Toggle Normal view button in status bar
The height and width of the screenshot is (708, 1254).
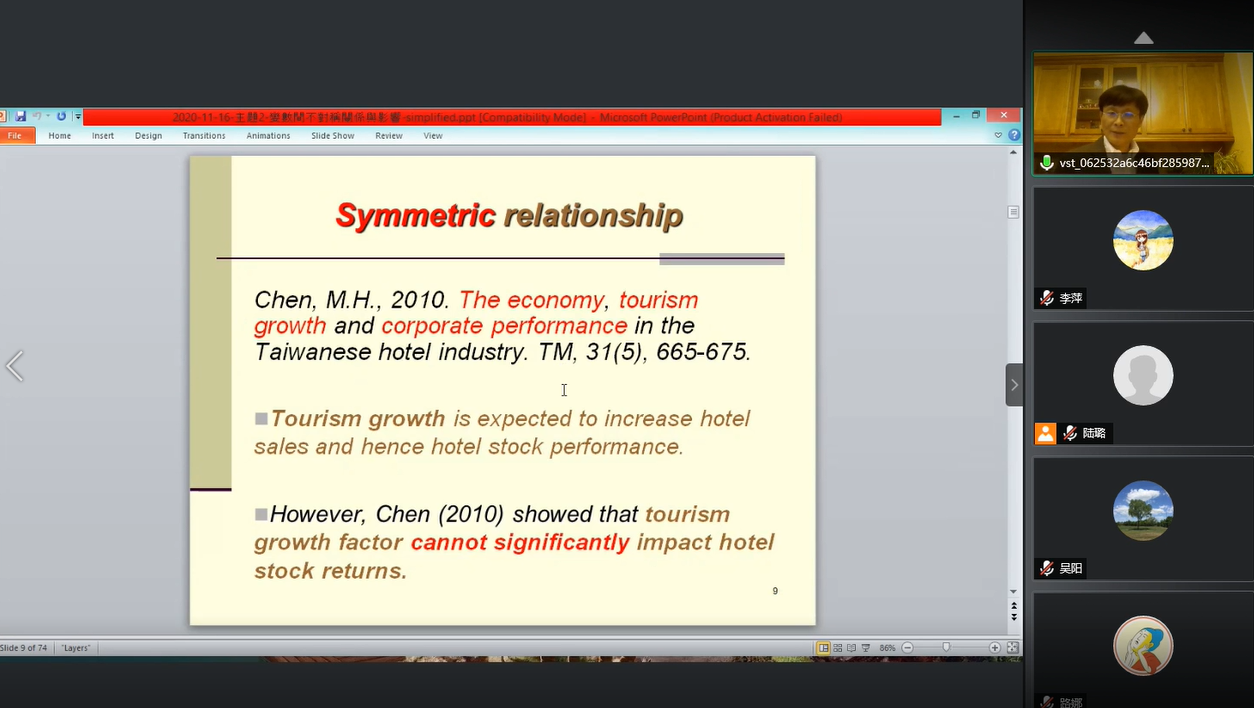click(823, 648)
